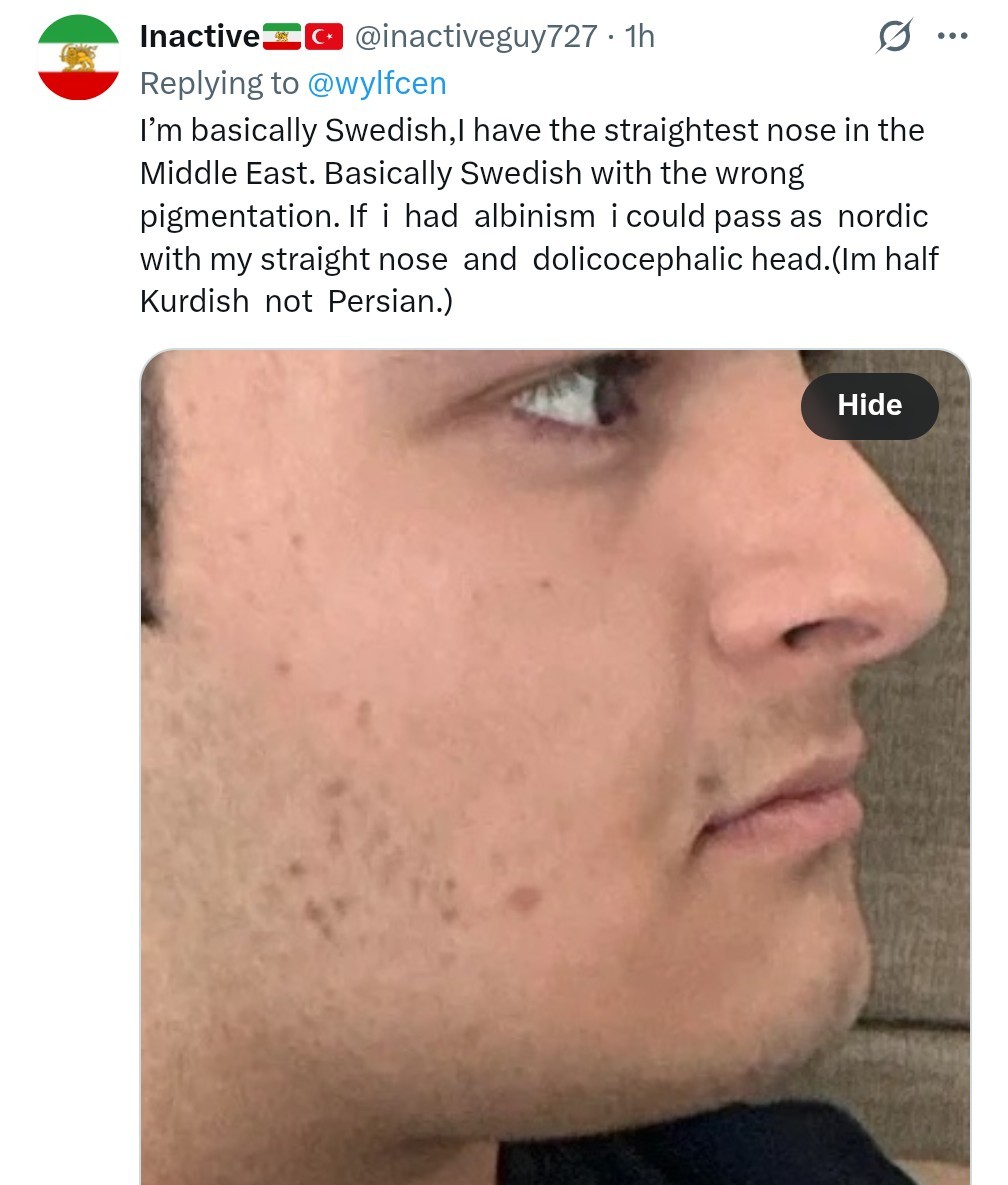Open the @wylfcen mention link
The width and height of the screenshot is (1008, 1185).
tap(377, 83)
